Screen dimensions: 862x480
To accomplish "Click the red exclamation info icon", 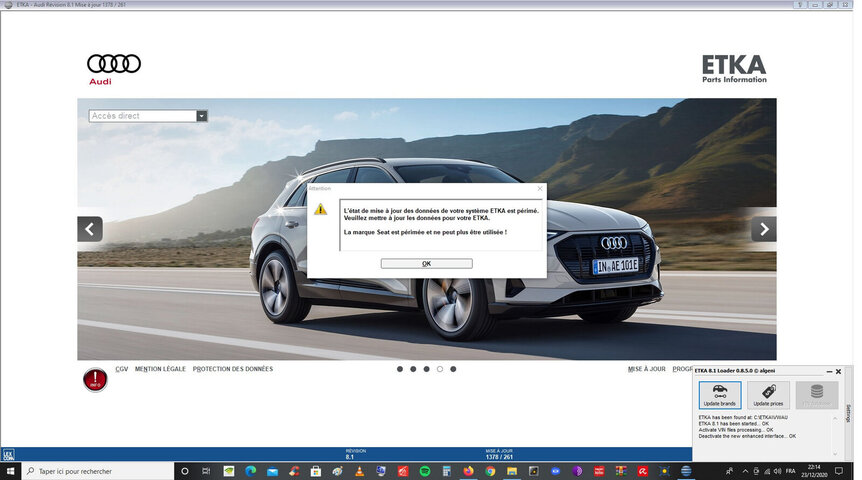I will coord(95,379).
